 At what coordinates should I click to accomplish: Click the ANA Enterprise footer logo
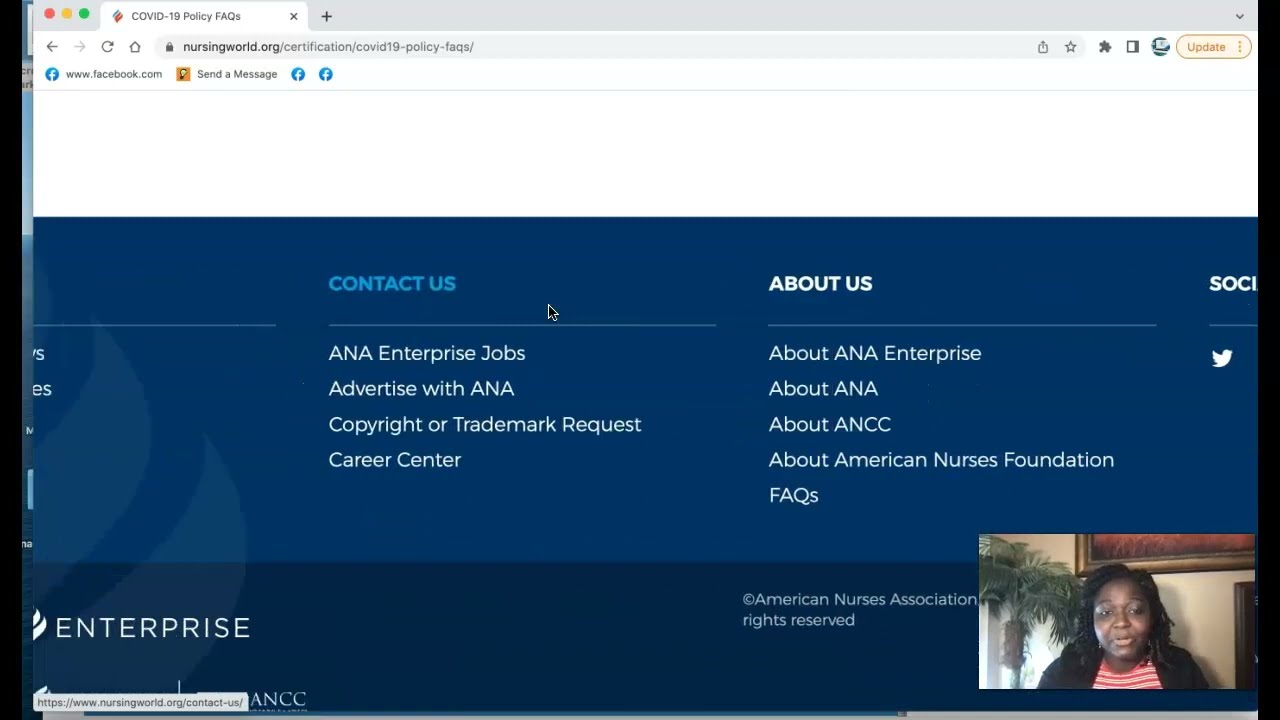coord(141,626)
